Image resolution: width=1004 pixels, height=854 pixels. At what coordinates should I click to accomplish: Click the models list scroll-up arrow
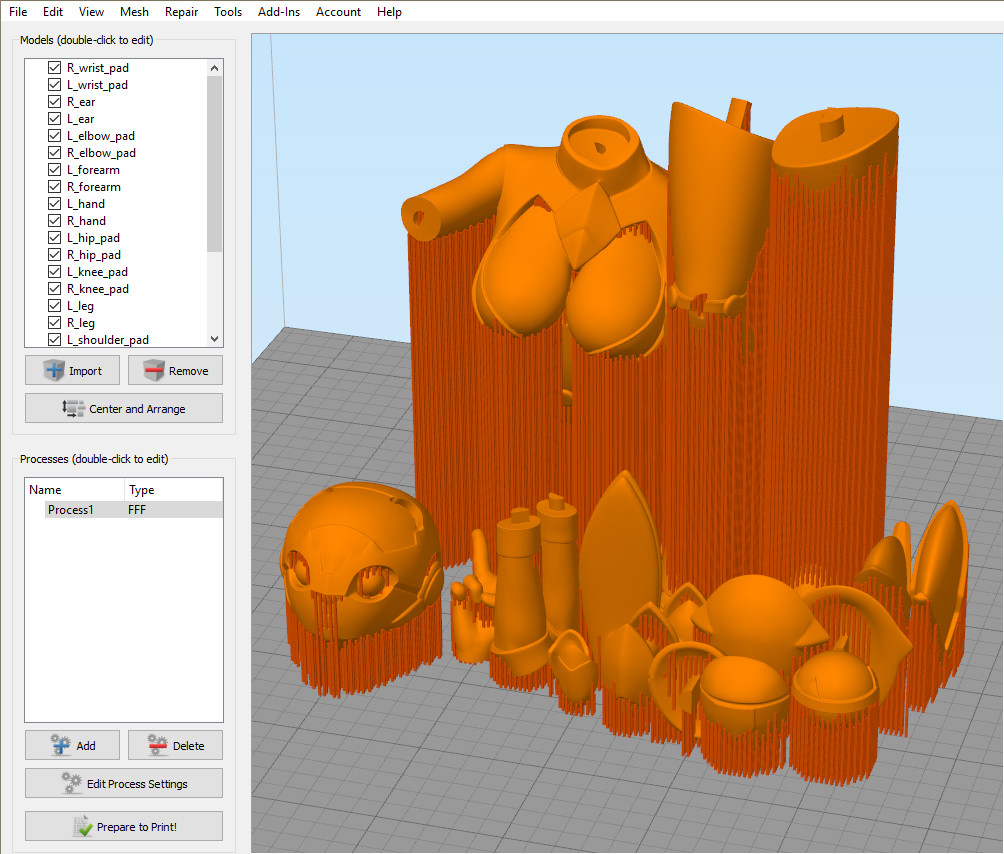[215, 68]
